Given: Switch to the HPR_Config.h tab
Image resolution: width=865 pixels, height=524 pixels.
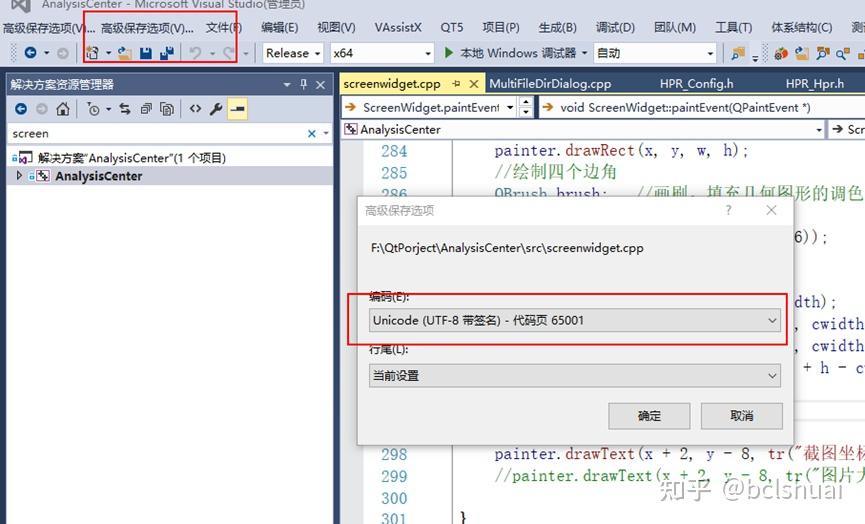Looking at the screenshot, I should click(696, 84).
